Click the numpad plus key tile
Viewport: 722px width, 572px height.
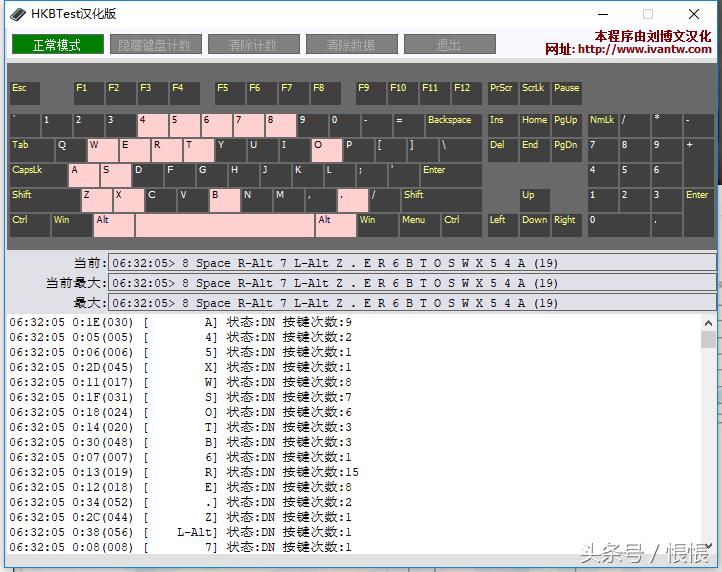pyautogui.click(x=699, y=163)
